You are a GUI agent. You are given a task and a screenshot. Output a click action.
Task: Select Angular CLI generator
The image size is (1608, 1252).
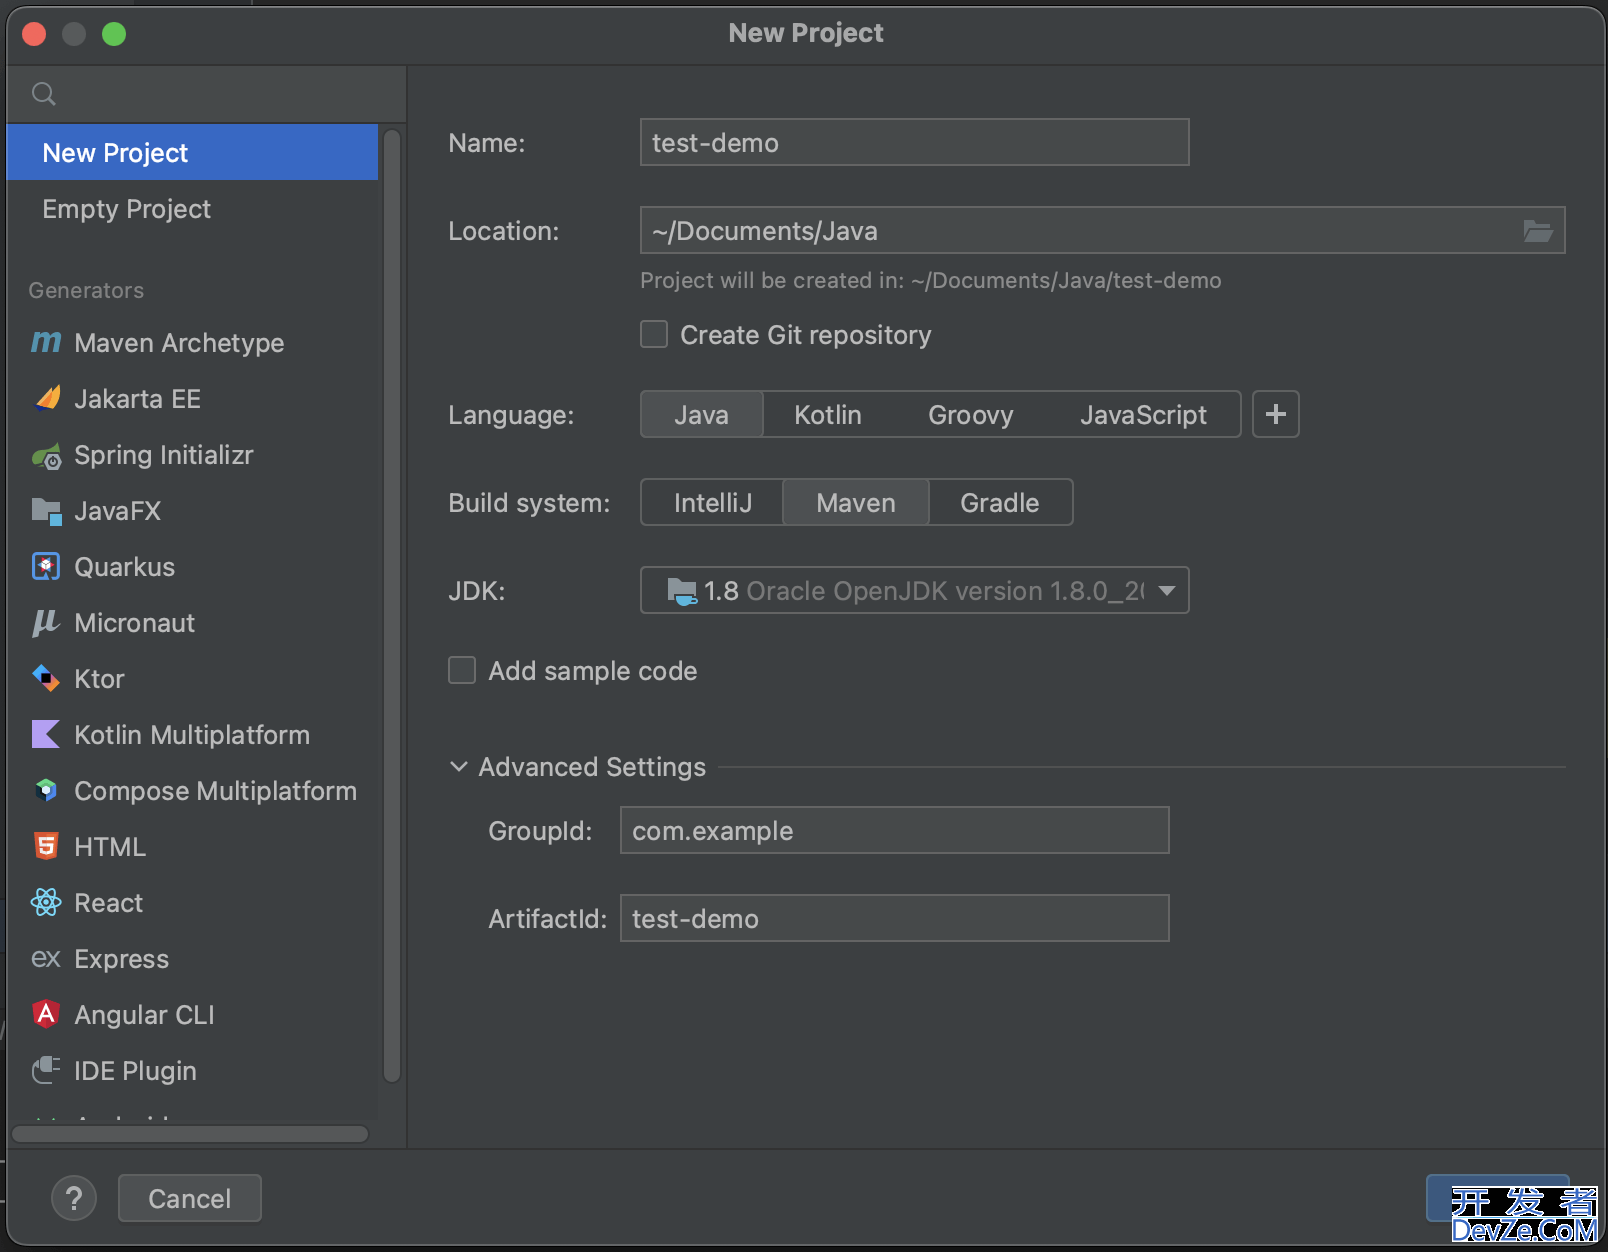point(192,1015)
